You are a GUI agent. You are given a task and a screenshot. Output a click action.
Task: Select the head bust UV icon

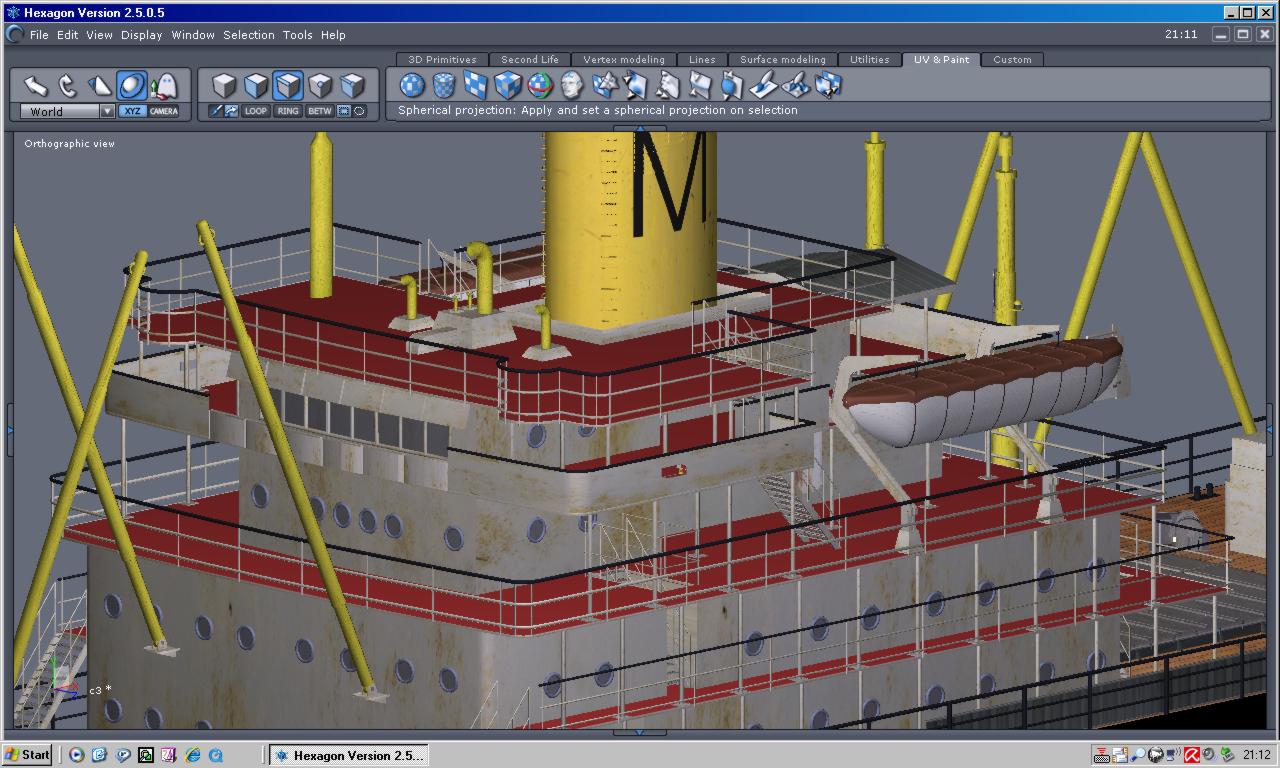coord(572,85)
